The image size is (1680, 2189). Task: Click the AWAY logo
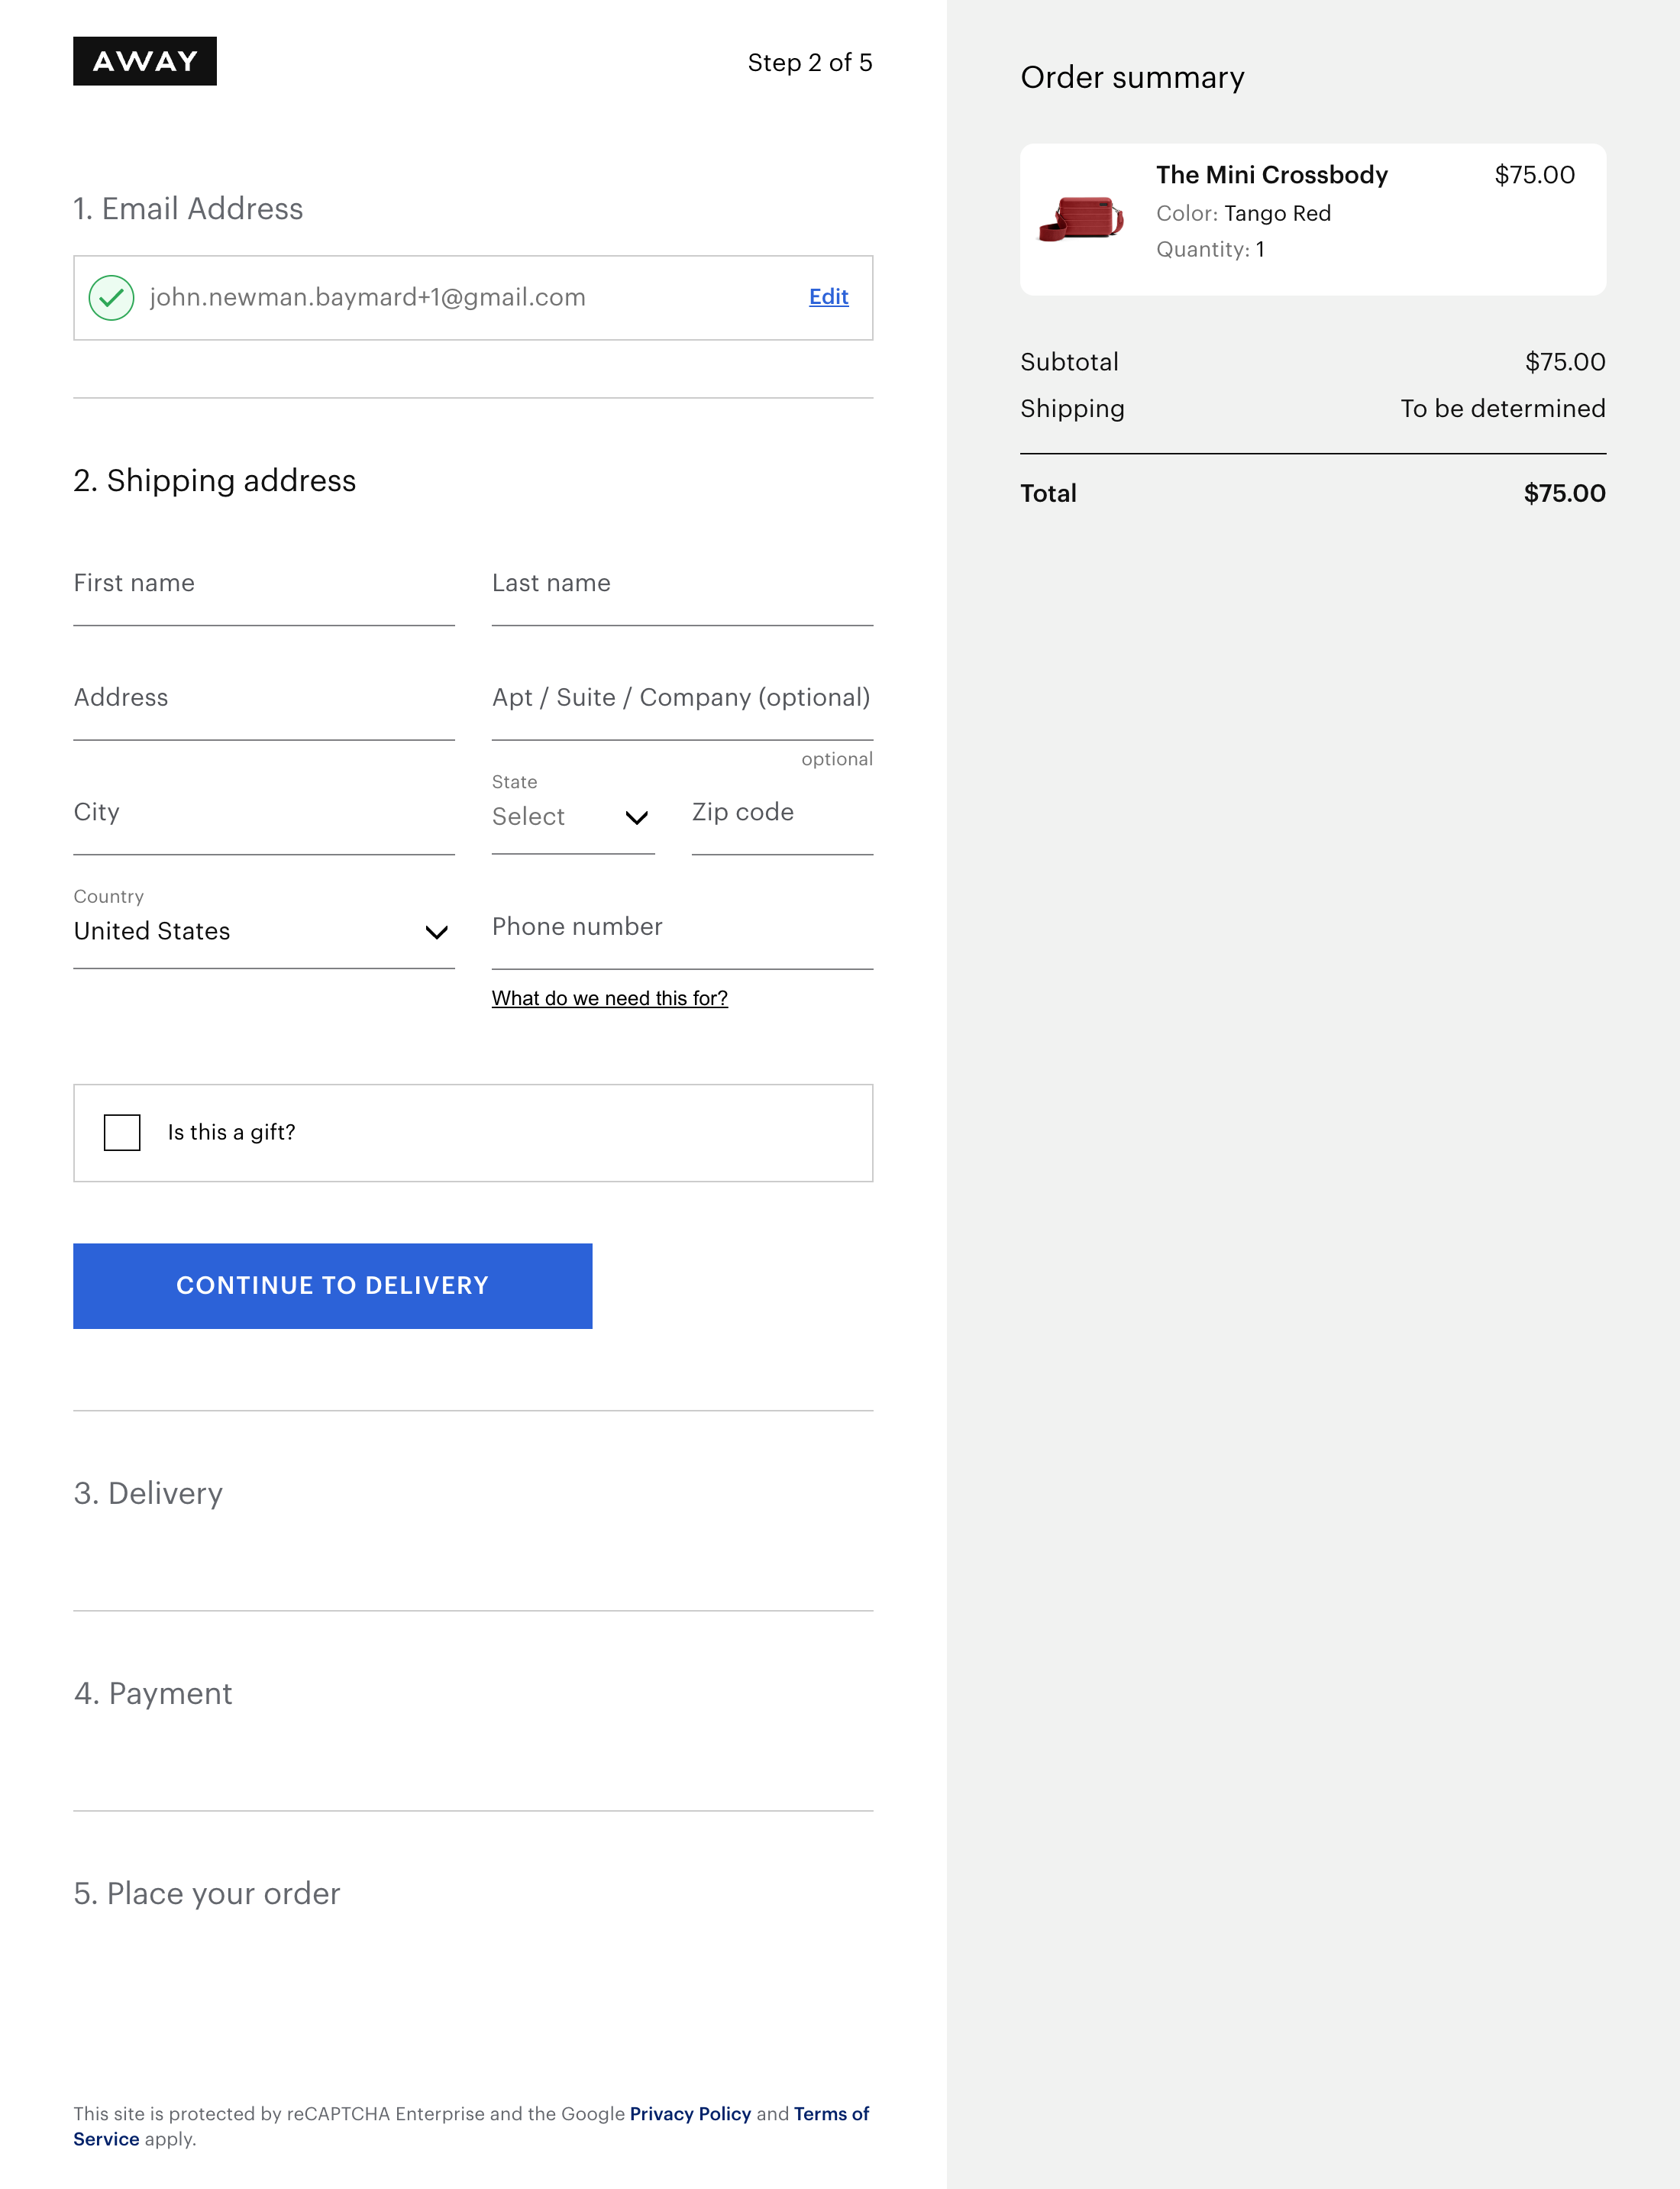[x=144, y=61]
